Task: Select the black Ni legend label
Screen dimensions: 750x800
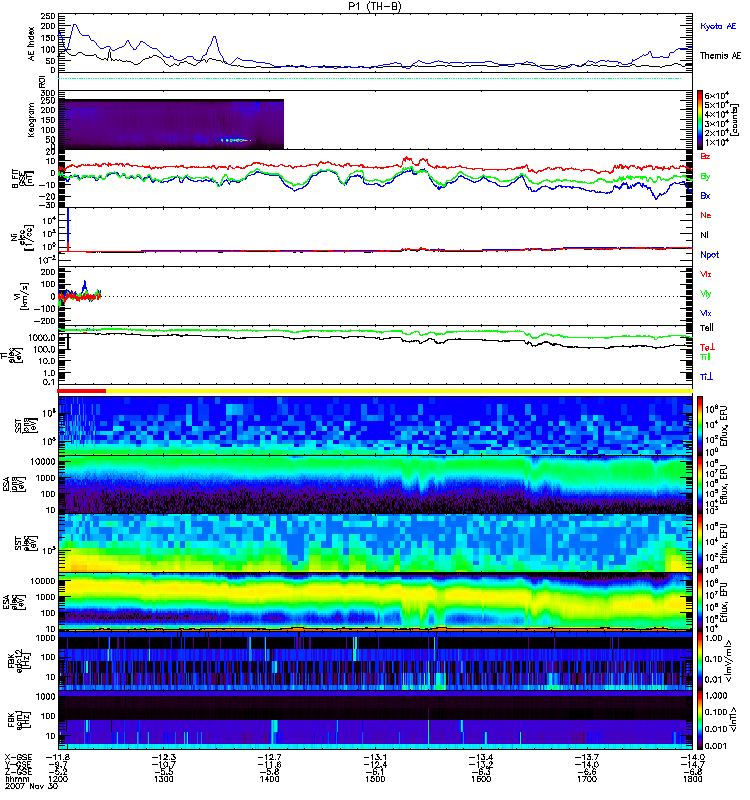Action: click(x=704, y=235)
